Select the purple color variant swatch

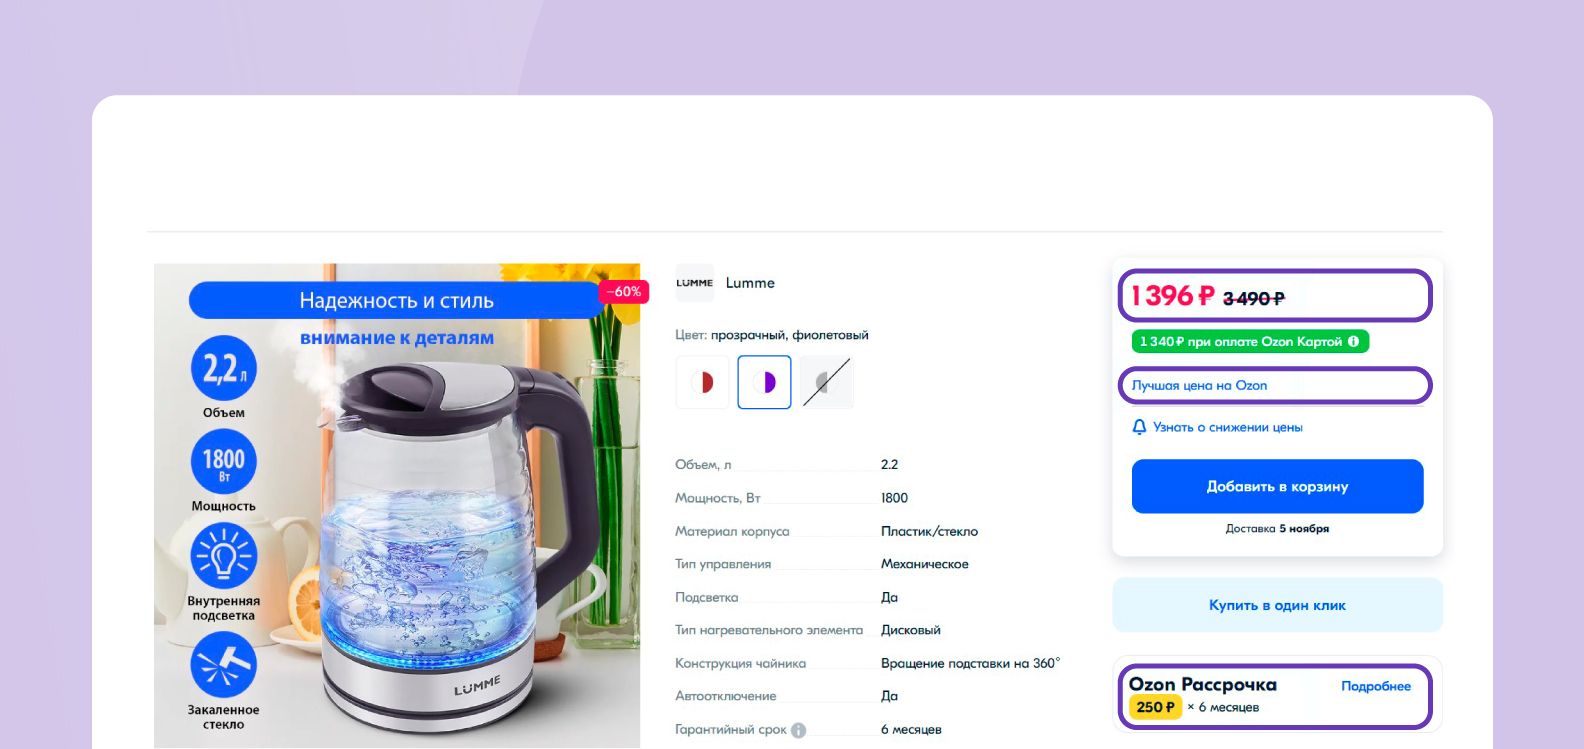pyautogui.click(x=764, y=382)
